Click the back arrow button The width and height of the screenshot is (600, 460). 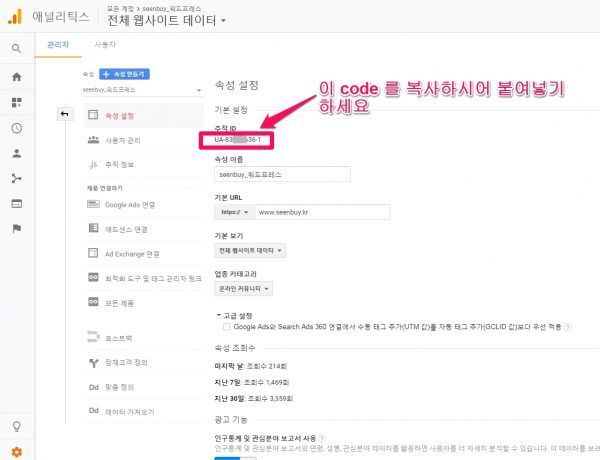pyautogui.click(x=65, y=114)
